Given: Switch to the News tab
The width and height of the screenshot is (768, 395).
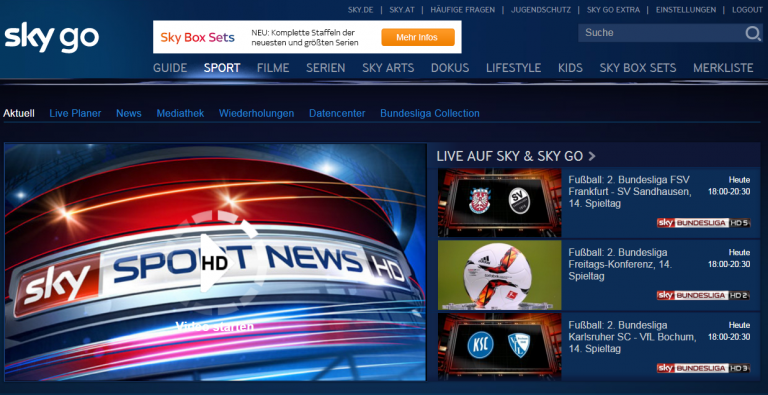Looking at the screenshot, I should point(129,114).
